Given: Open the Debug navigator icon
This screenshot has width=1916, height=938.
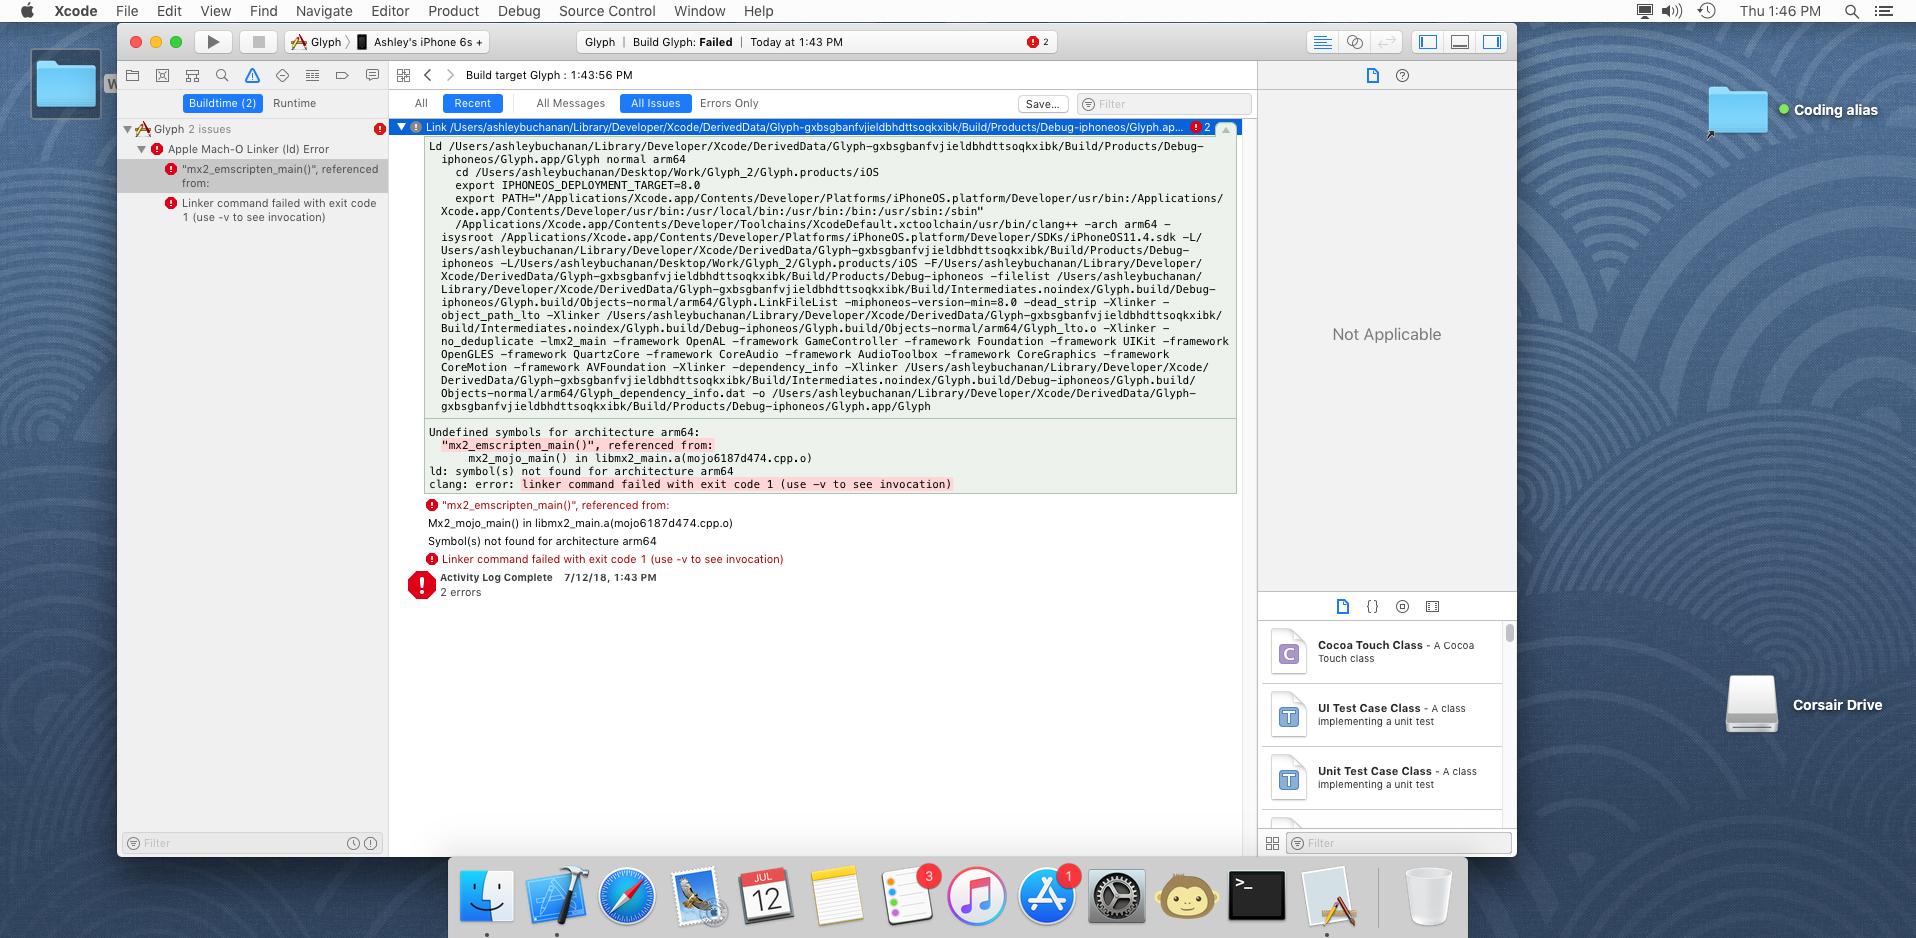Looking at the screenshot, I should [313, 74].
